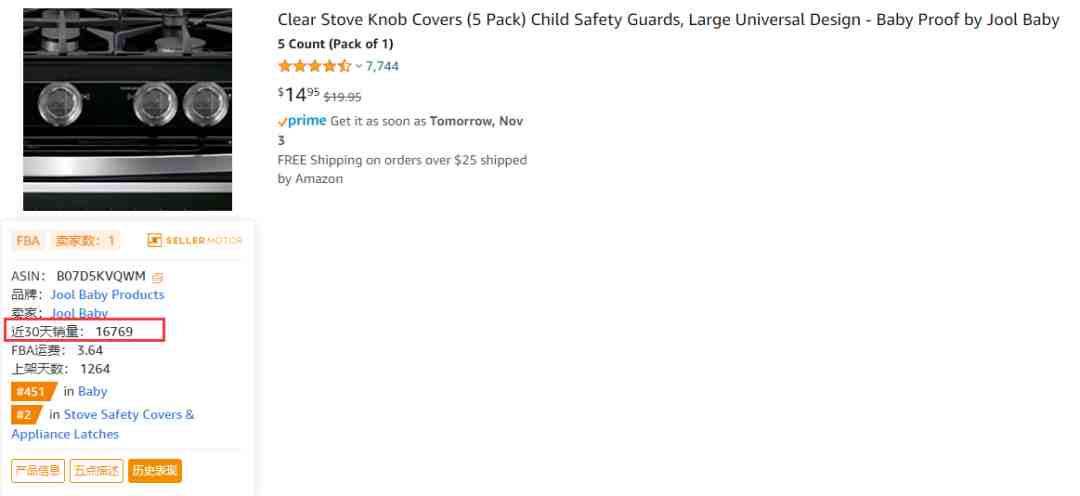This screenshot has width=1080, height=496.
Task: Click the #451 rank badge
Action: click(33, 391)
